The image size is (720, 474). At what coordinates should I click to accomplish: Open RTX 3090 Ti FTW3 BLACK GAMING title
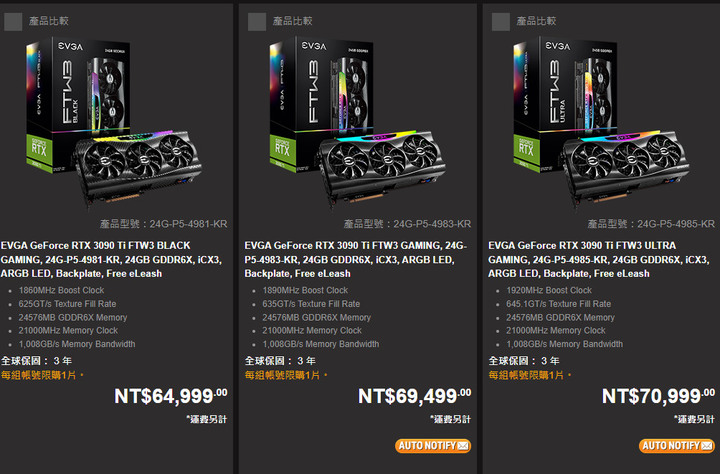pos(111,260)
